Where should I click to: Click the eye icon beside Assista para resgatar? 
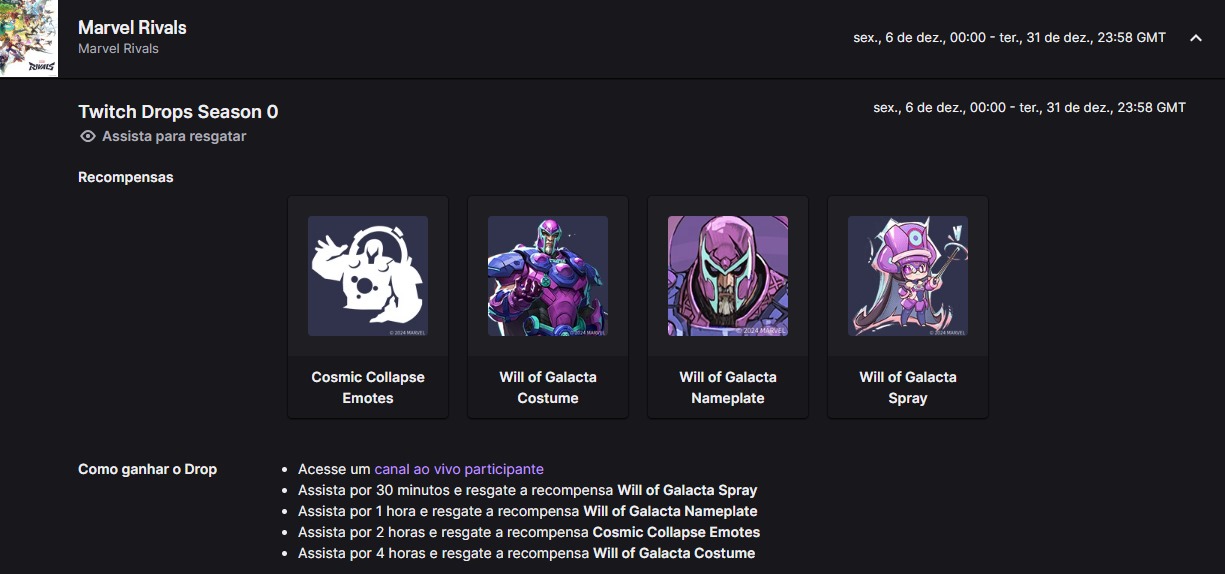click(88, 136)
